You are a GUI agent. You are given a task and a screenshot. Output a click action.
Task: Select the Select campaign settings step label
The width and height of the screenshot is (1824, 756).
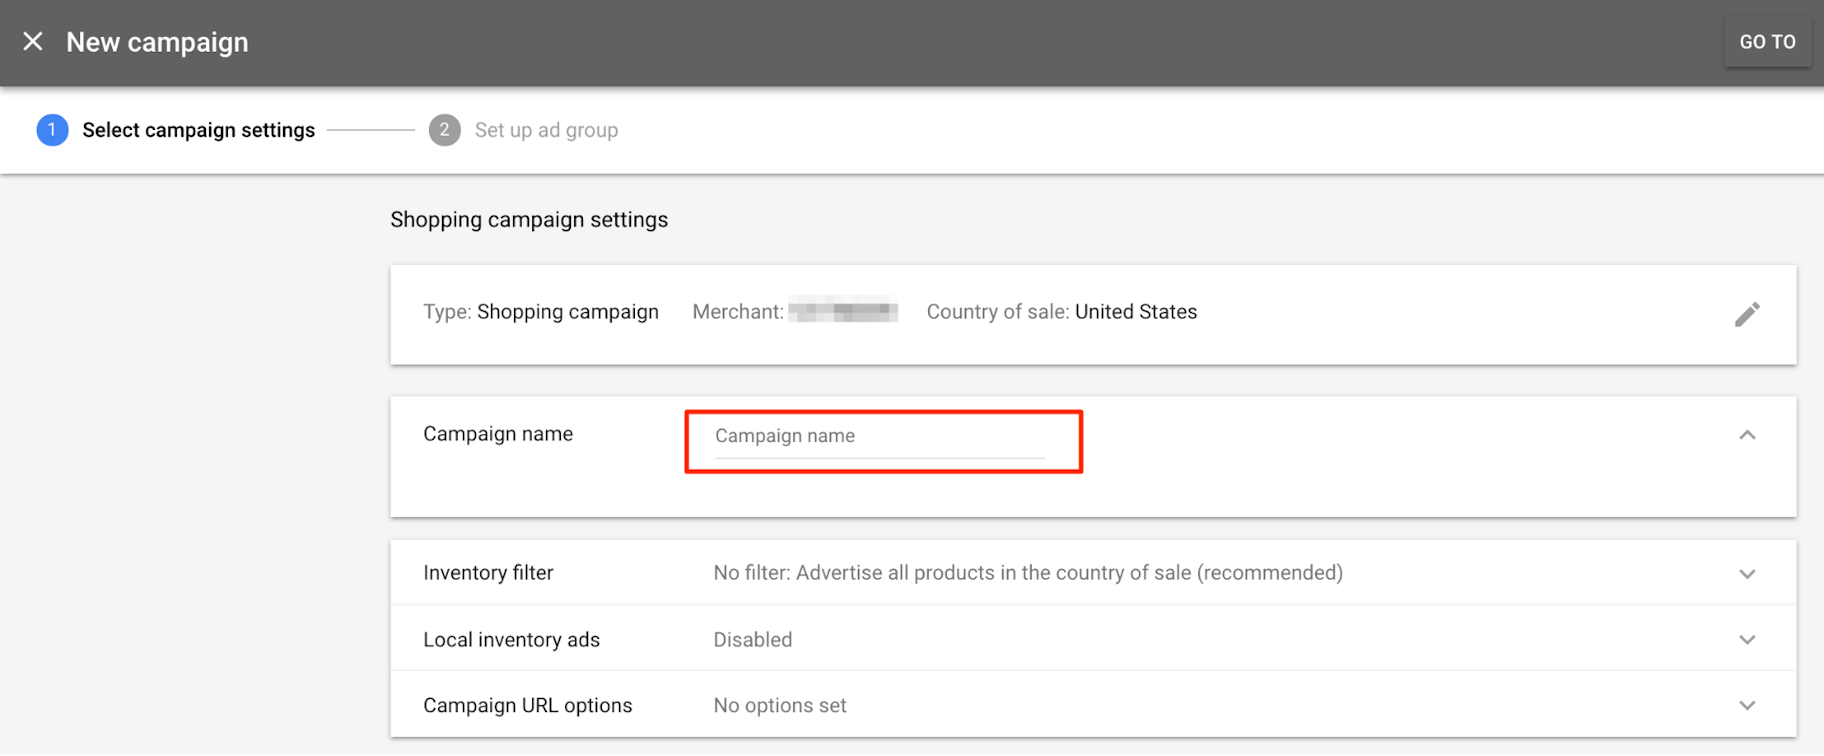click(x=198, y=130)
